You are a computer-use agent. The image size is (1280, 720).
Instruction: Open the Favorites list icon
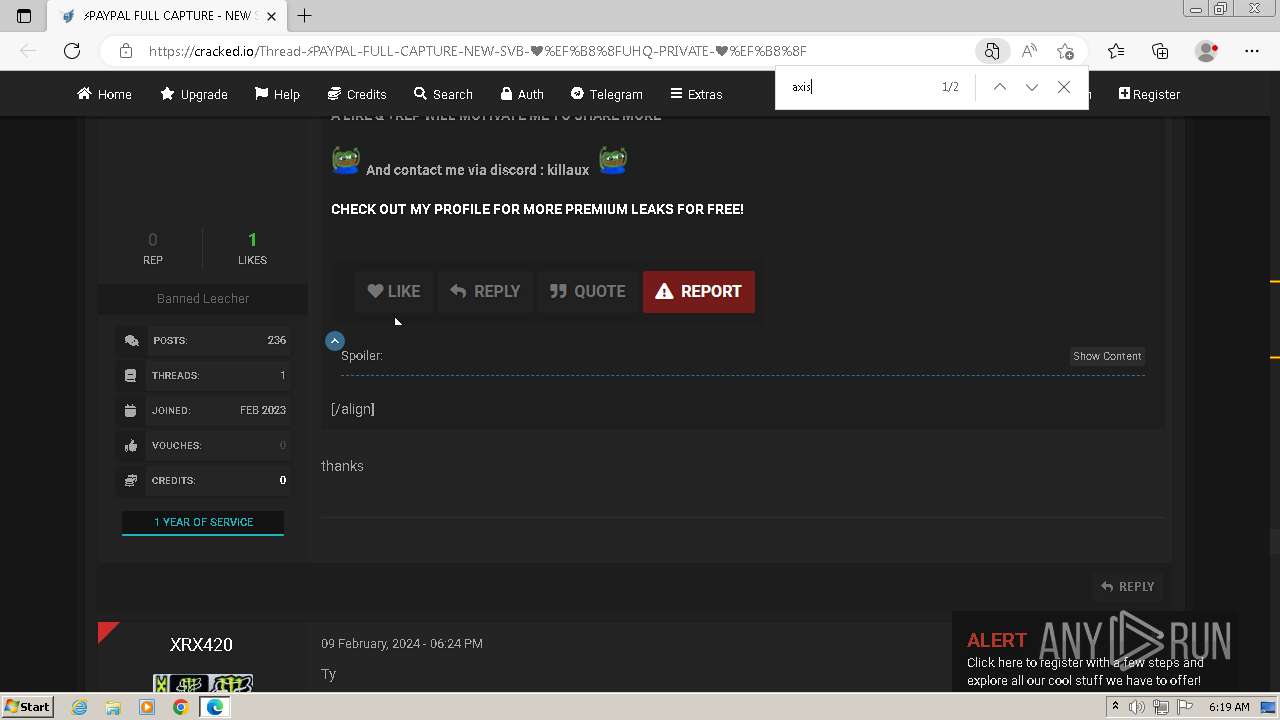click(1116, 51)
